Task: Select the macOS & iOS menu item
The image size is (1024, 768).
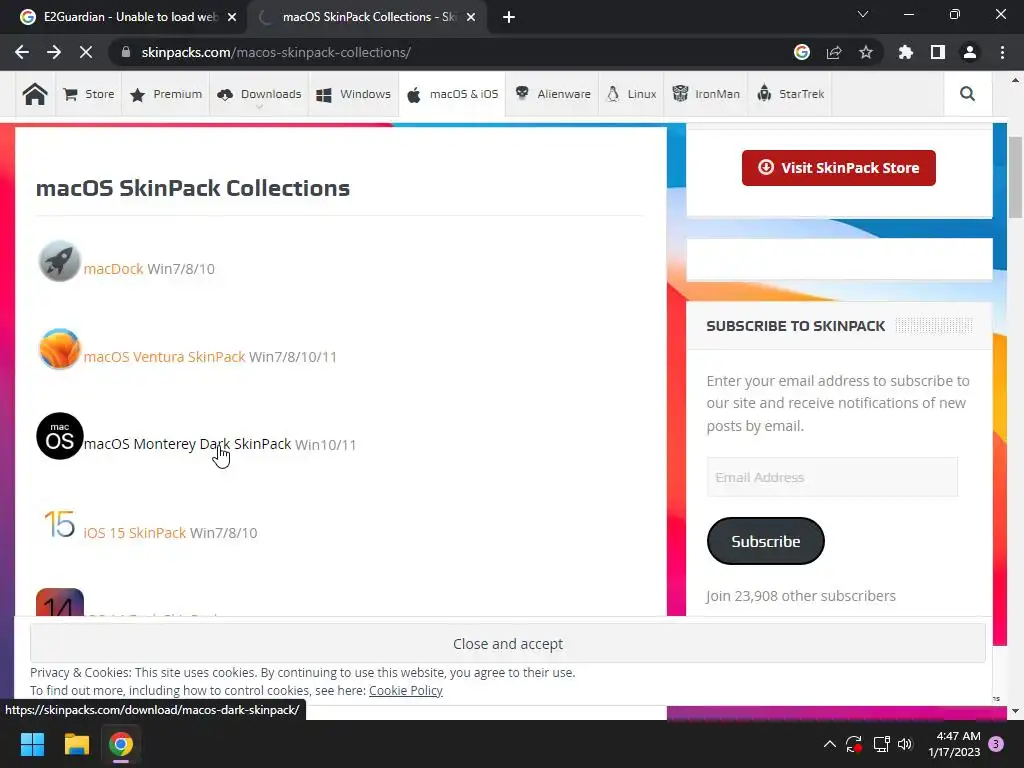Action: [x=452, y=94]
